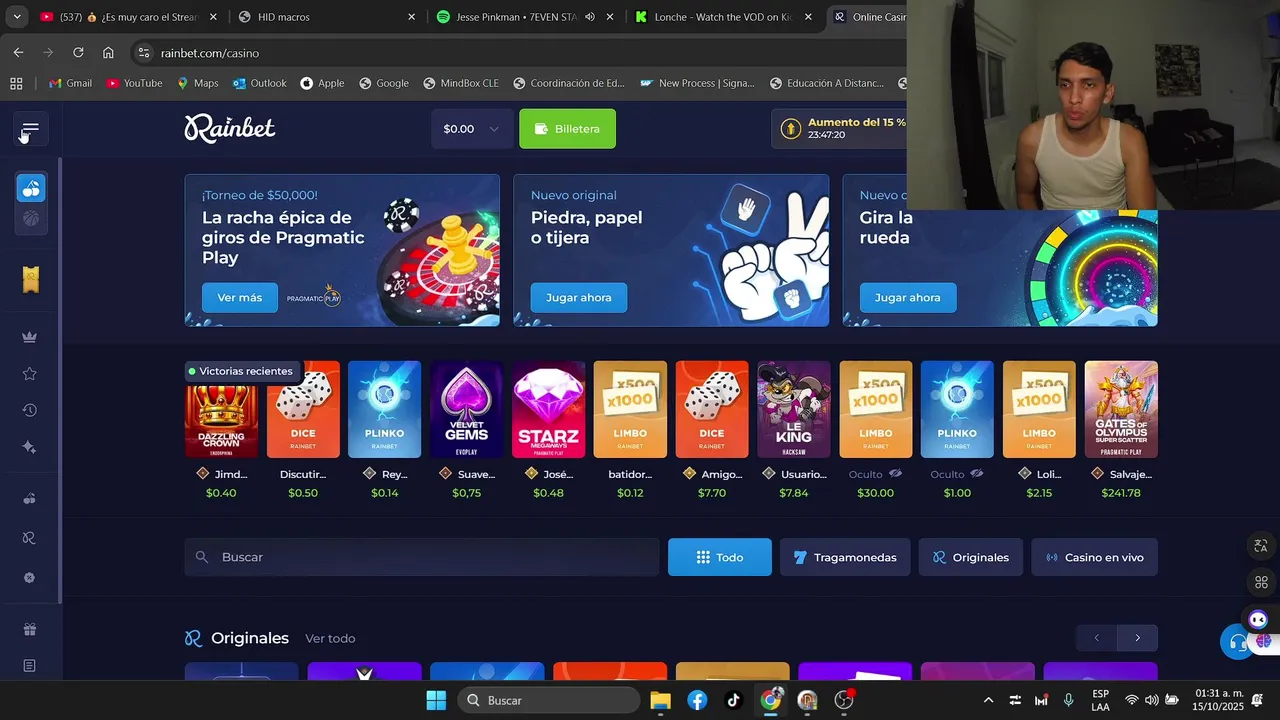1280x720 pixels.
Task: Click Jugar ahora on Piedra, papel banner
Action: click(x=579, y=298)
